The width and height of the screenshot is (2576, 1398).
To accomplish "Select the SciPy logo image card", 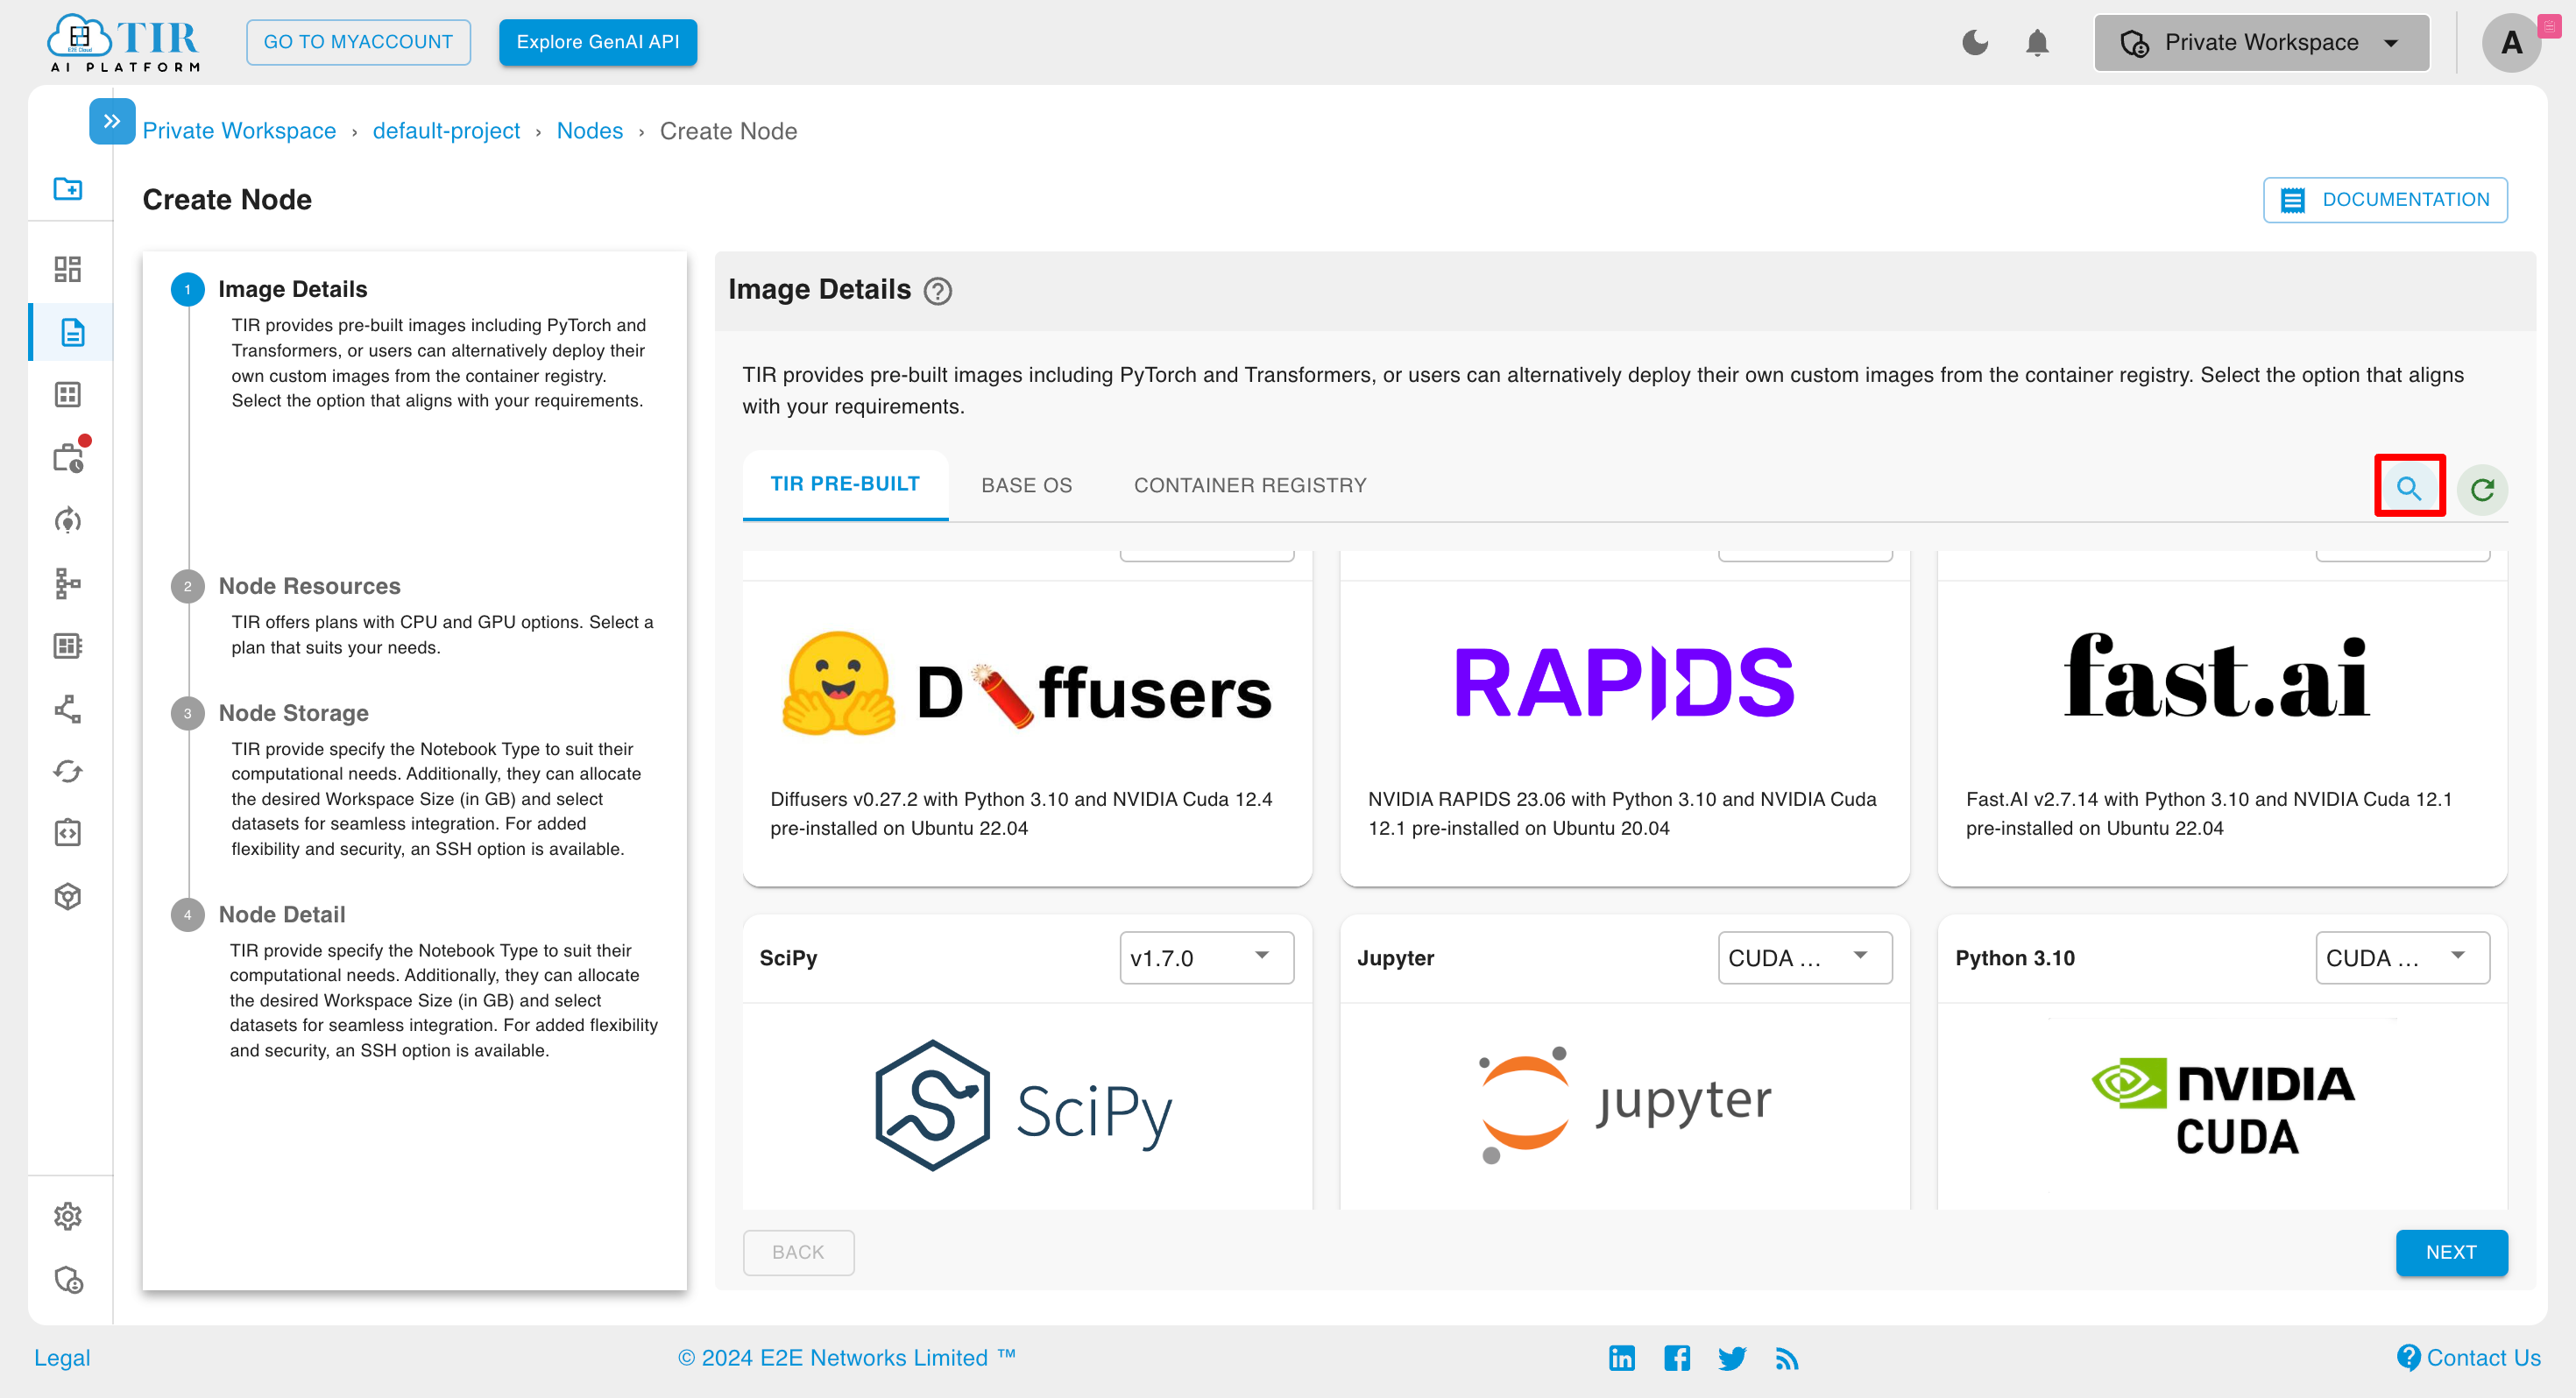I will point(1027,1062).
